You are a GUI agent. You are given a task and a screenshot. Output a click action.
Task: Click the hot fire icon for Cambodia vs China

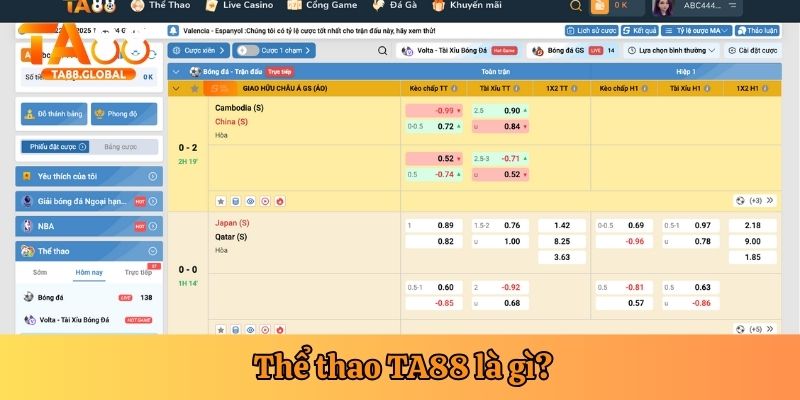click(x=280, y=201)
